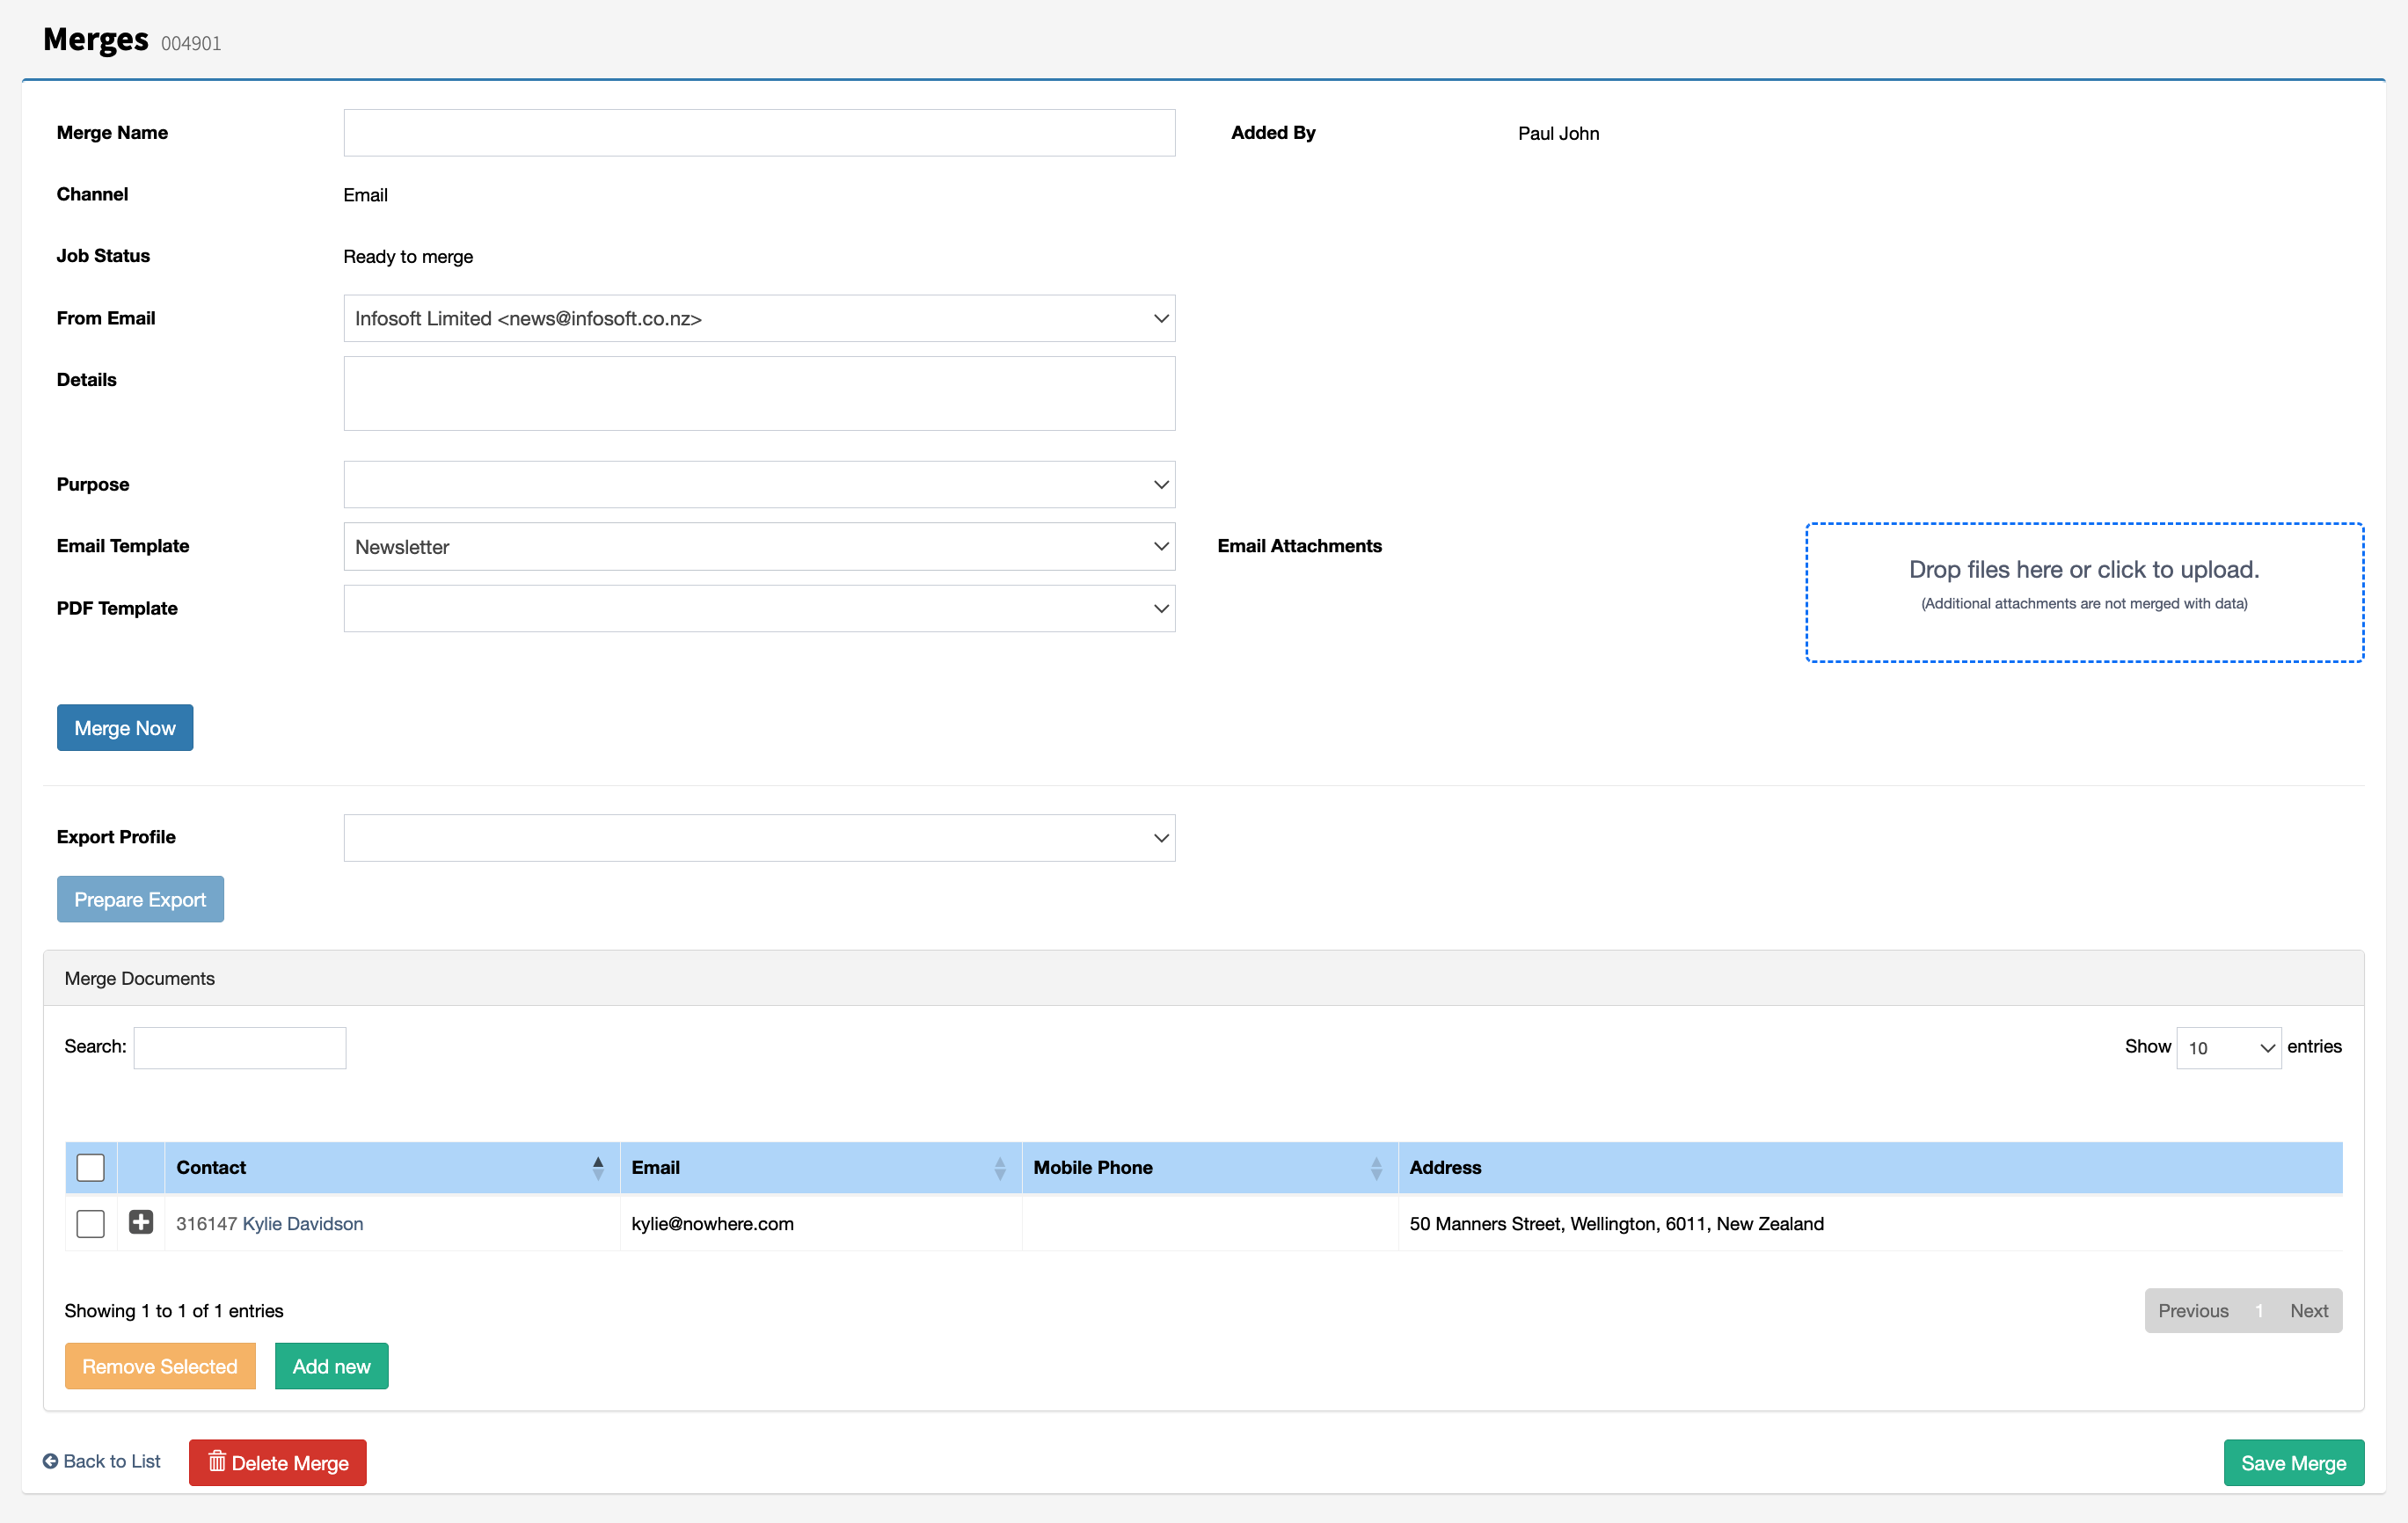Open the Purpose dropdown
Image resolution: width=2408 pixels, height=1523 pixels.
click(x=759, y=484)
